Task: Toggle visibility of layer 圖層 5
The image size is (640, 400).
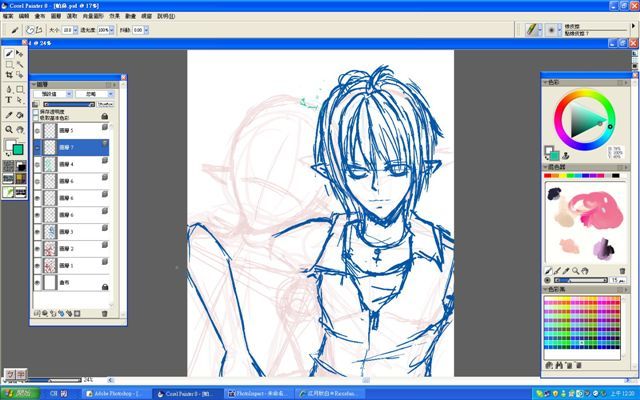Action: coord(38,131)
